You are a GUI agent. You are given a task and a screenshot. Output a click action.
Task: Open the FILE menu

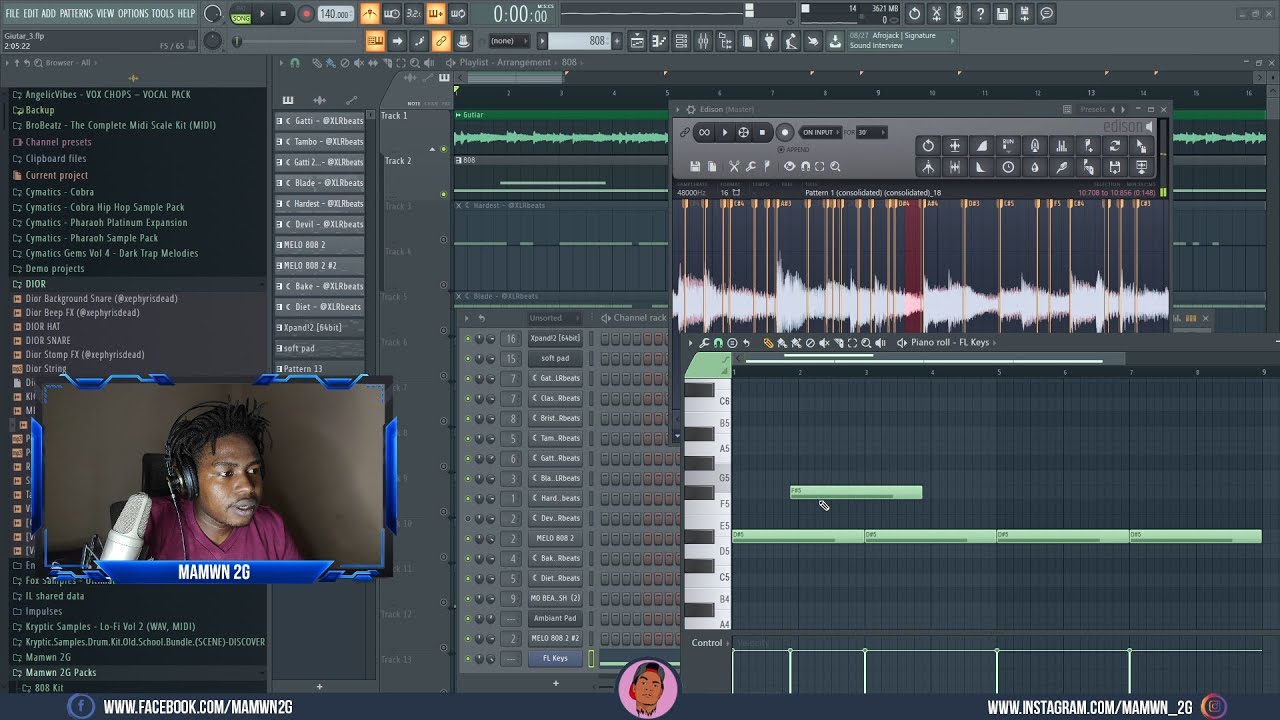pyautogui.click(x=12, y=13)
